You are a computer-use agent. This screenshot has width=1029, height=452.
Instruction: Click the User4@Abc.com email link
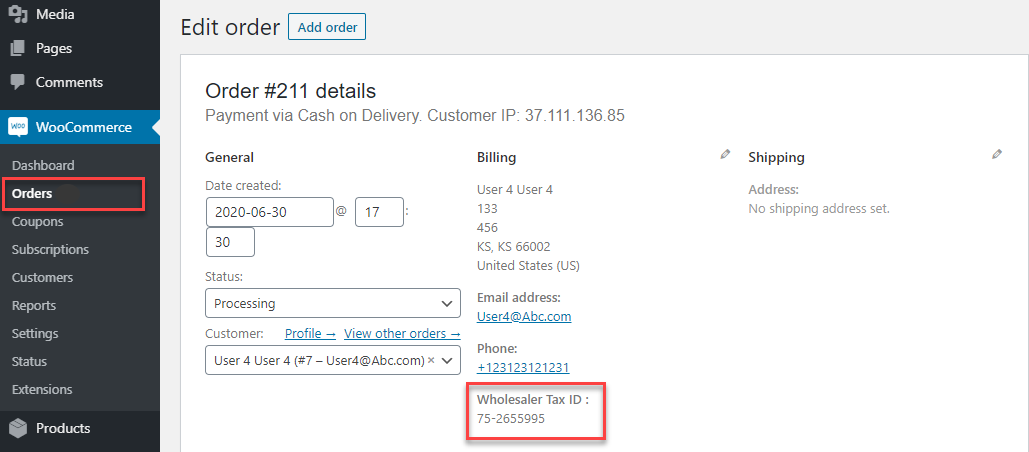[x=524, y=316]
